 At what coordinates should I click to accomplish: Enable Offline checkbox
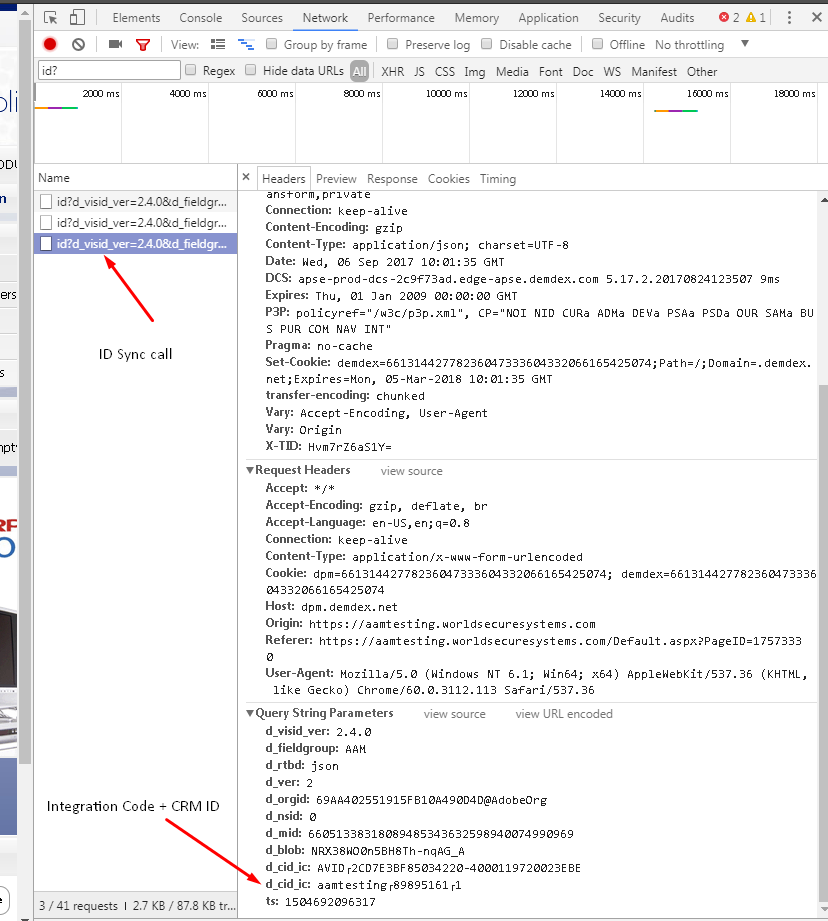pyautogui.click(x=597, y=44)
